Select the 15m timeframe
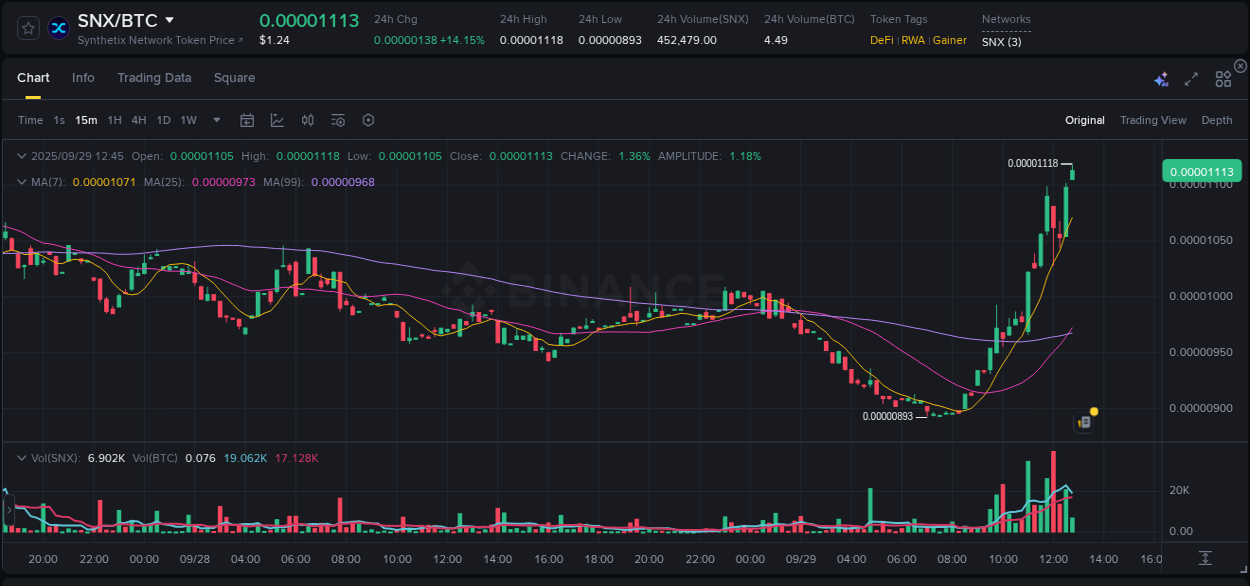This screenshot has height=586, width=1250. [86, 120]
